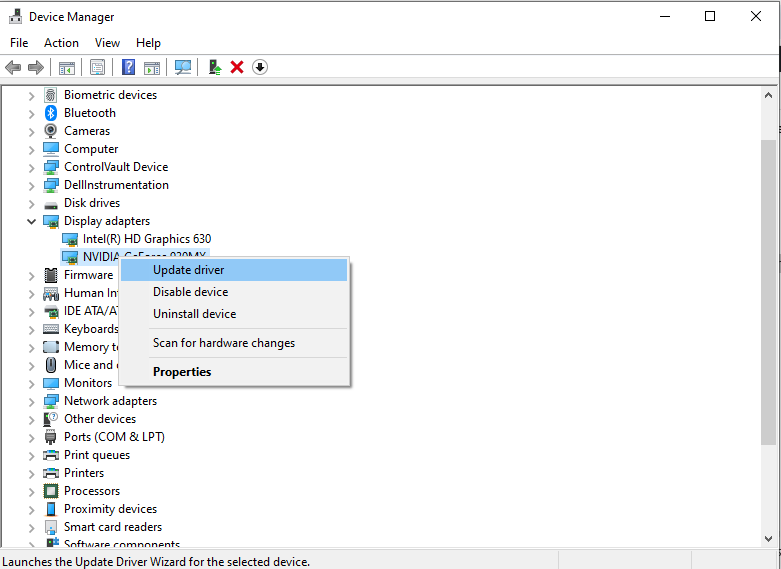Click the Smart card readers icon
Screen dimensions: 781x569
coord(51,527)
